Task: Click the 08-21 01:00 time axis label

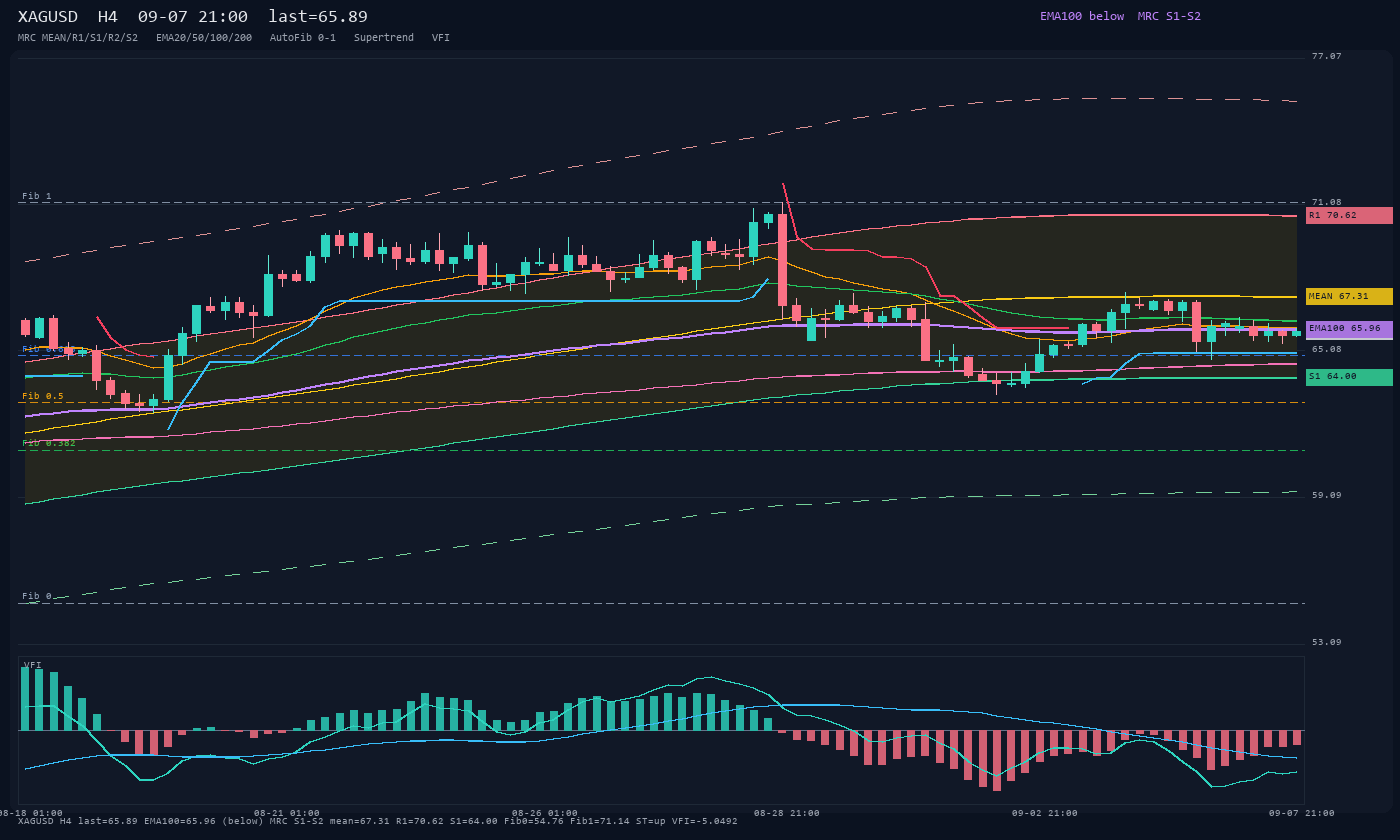Action: (x=287, y=813)
